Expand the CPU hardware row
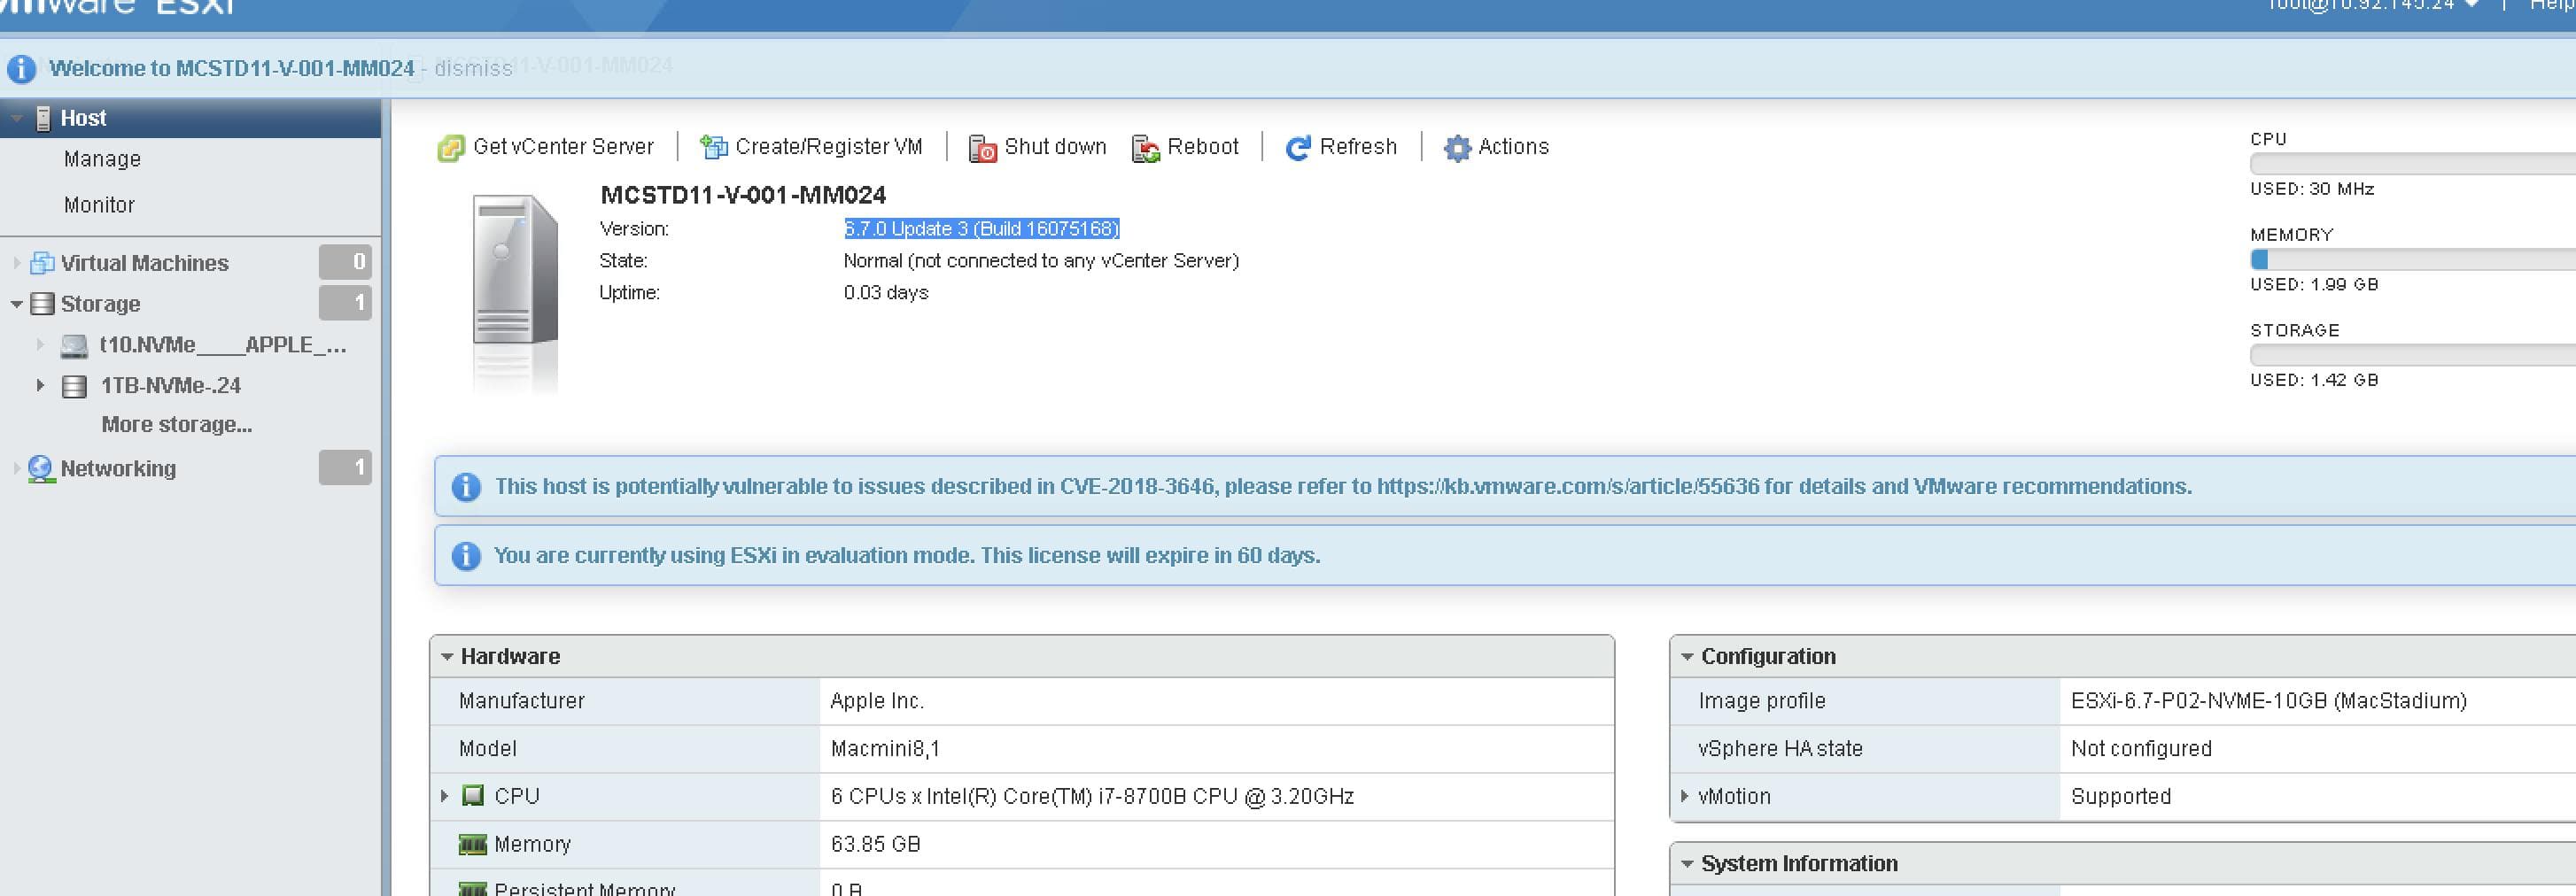The image size is (2576, 896). coord(446,796)
